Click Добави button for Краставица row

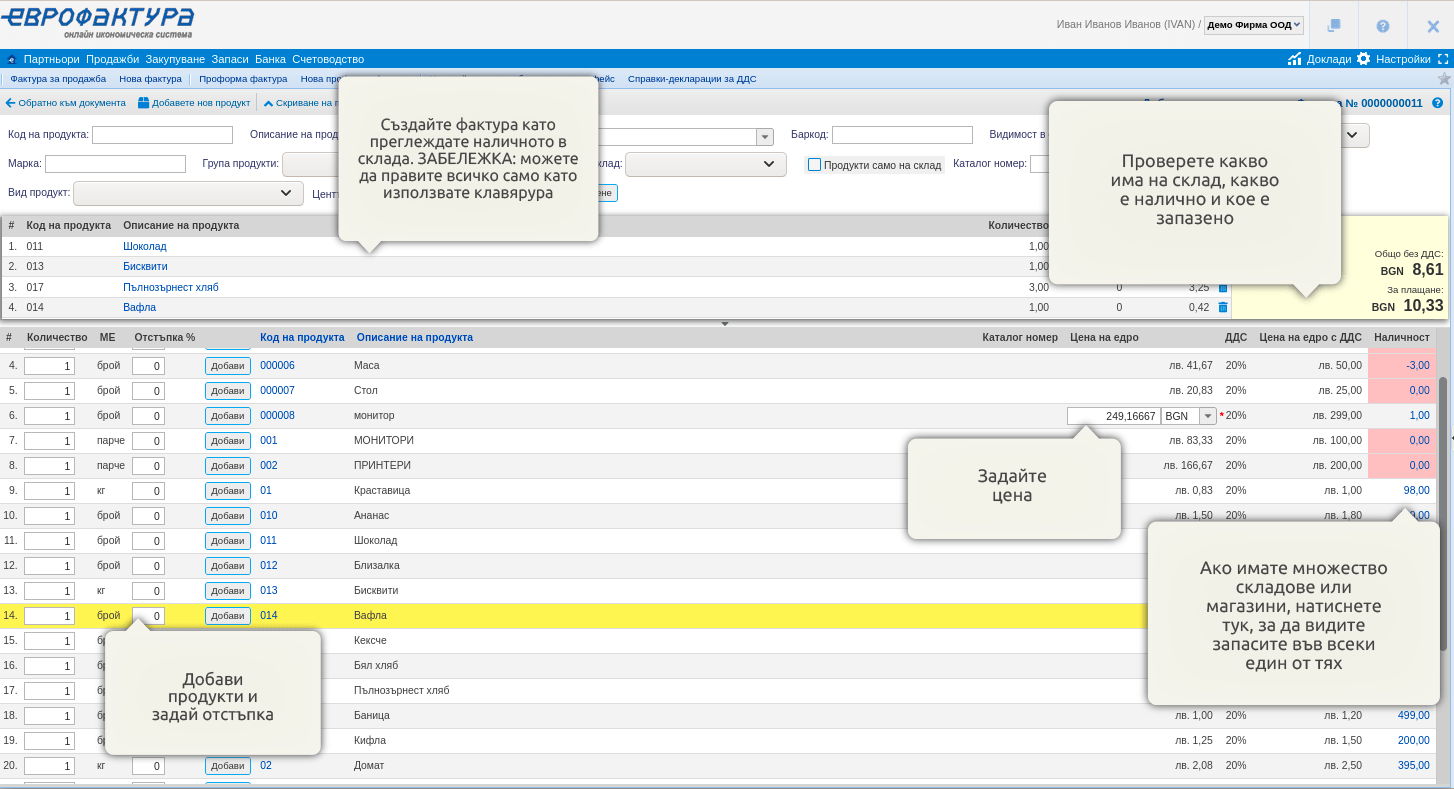(228, 491)
